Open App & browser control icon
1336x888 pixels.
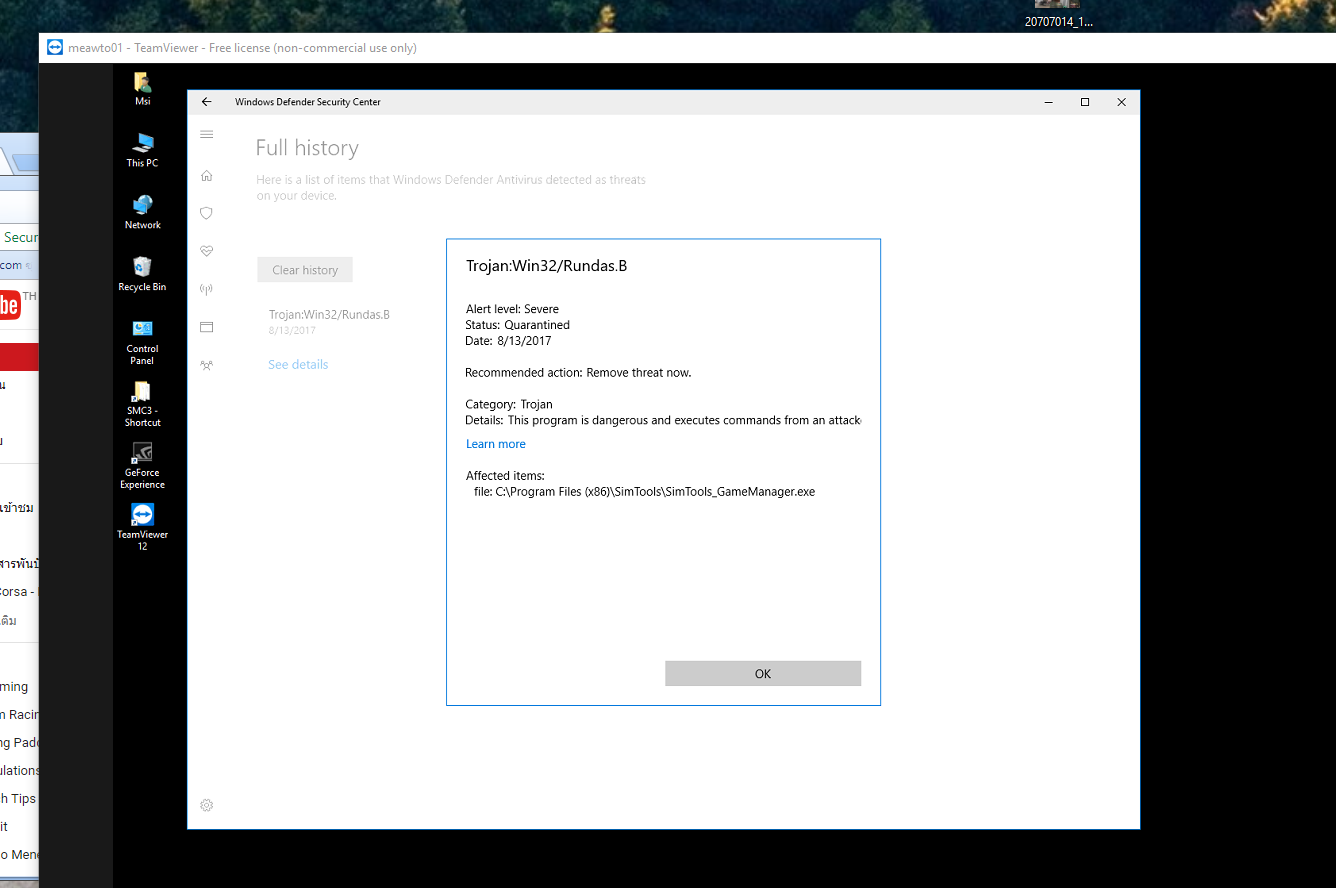pyautogui.click(x=207, y=327)
